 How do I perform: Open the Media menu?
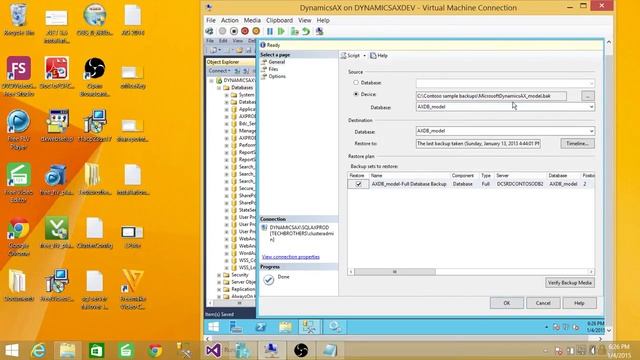click(x=252, y=20)
